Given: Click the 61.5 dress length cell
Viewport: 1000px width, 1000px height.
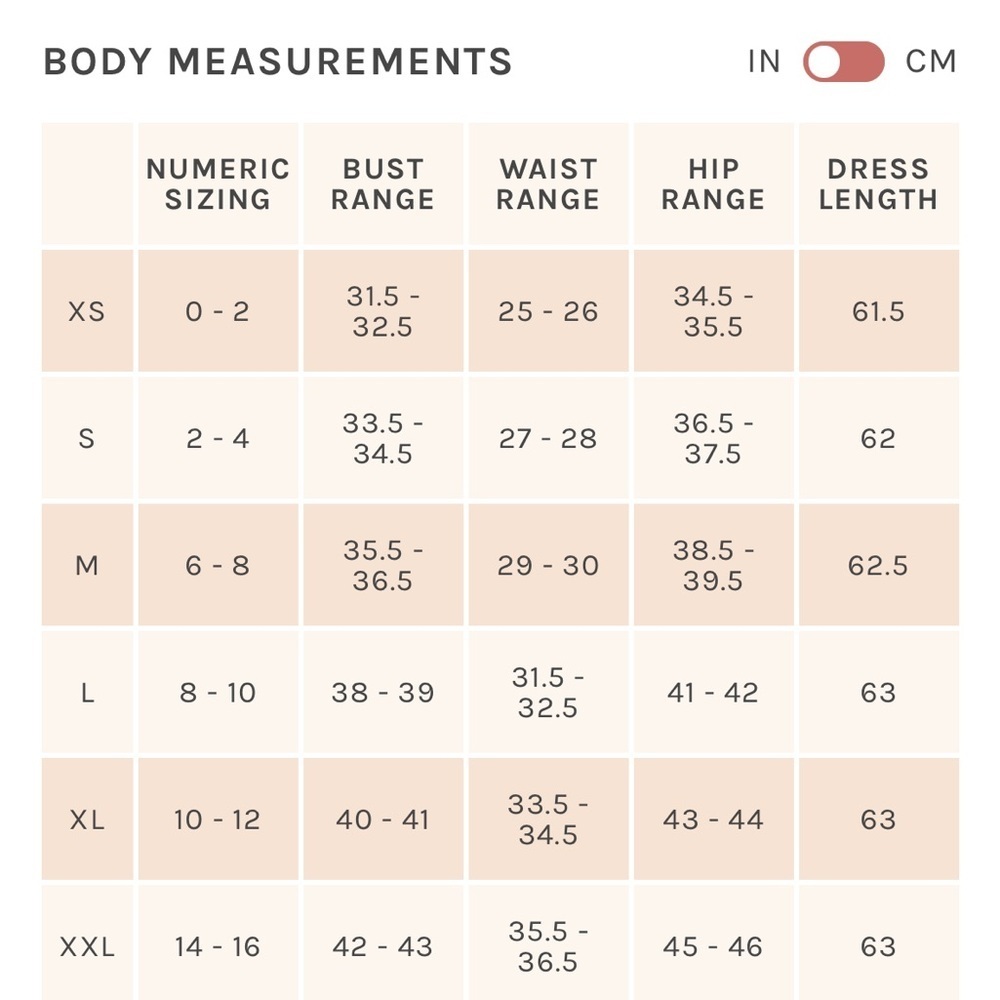Looking at the screenshot, I should tap(878, 312).
